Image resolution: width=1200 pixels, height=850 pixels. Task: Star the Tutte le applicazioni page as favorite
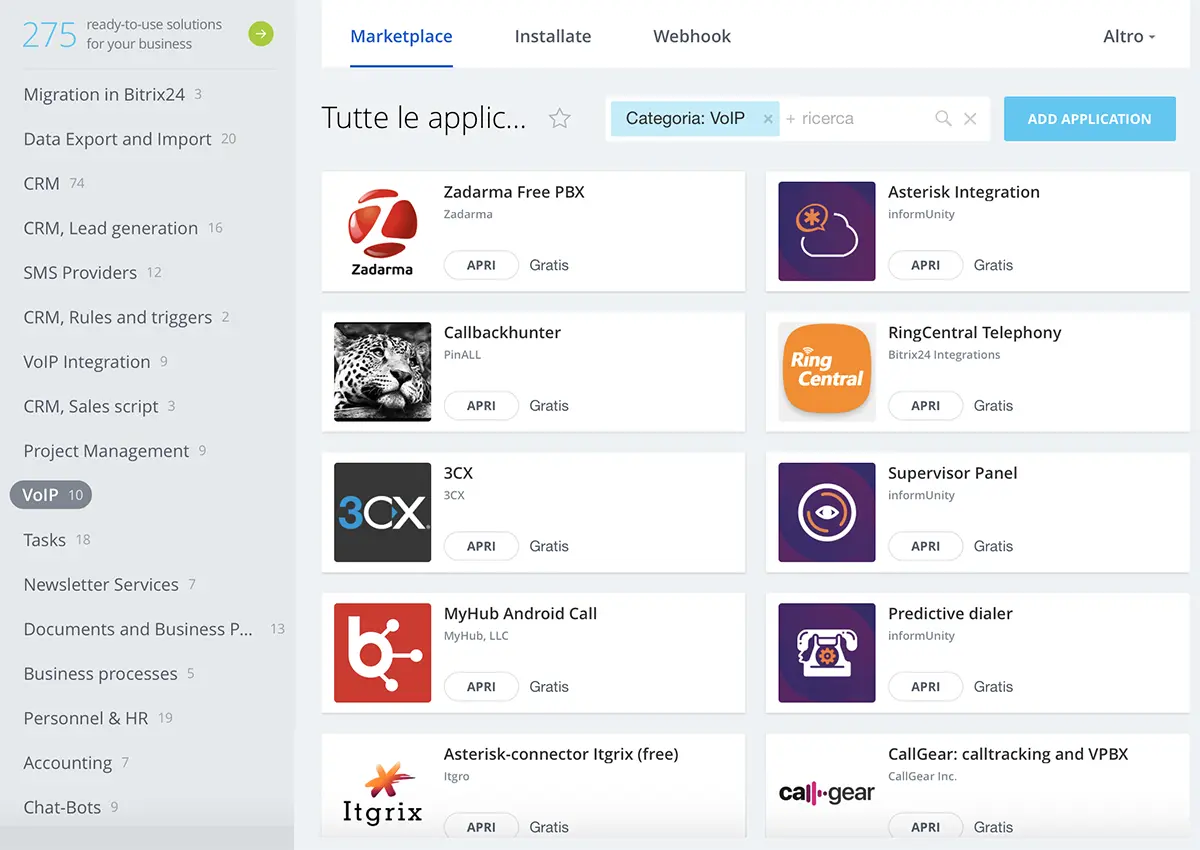pos(560,119)
